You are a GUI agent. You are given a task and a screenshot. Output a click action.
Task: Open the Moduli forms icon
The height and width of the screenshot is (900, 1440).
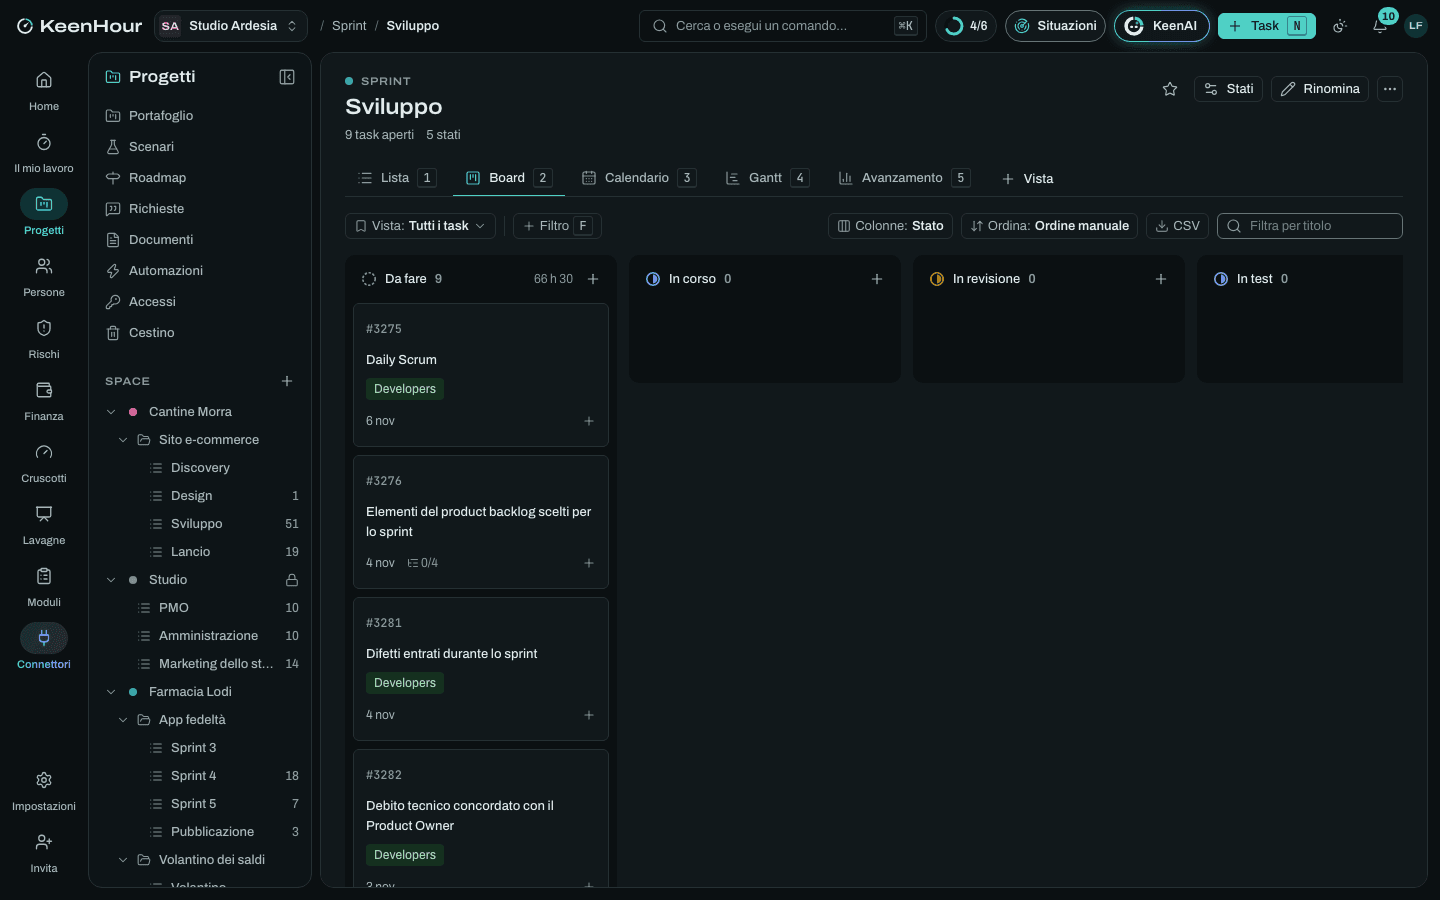[44, 576]
